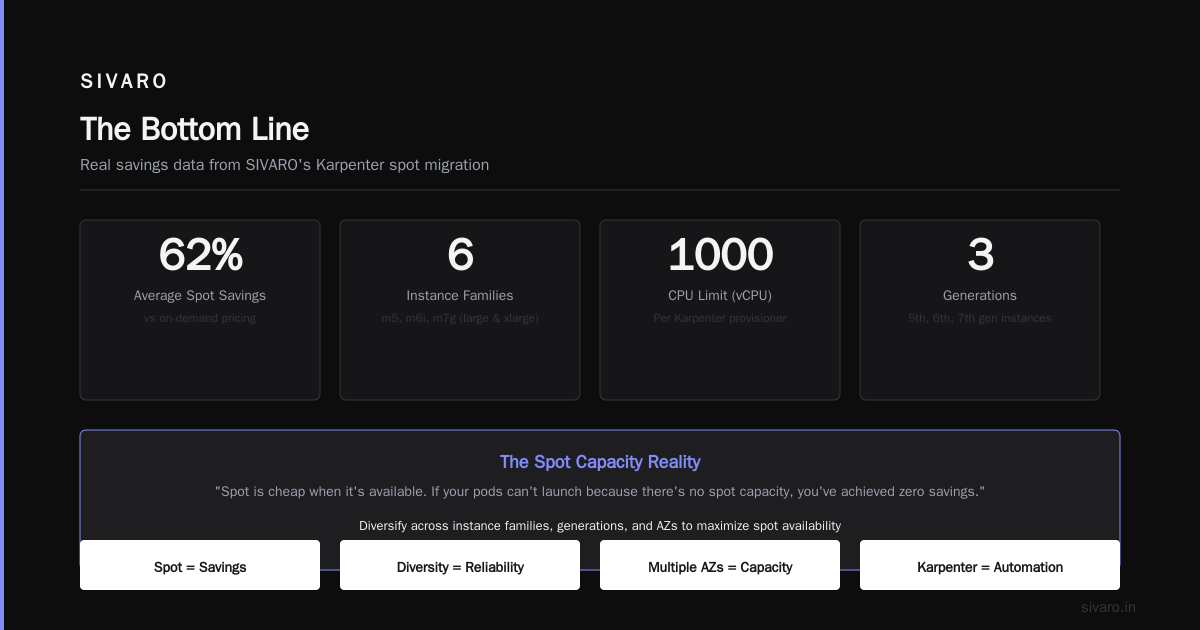
Task: Click the 'Spot = Savings' button
Action: point(200,566)
